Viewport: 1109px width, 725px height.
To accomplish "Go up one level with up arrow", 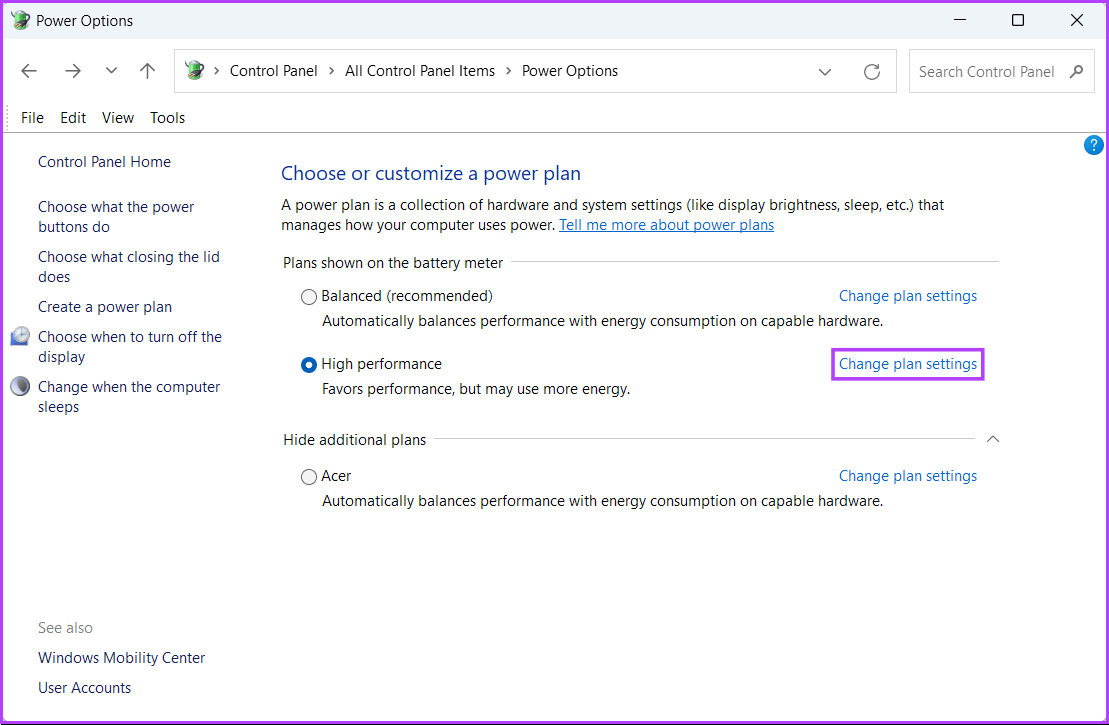I will point(147,71).
